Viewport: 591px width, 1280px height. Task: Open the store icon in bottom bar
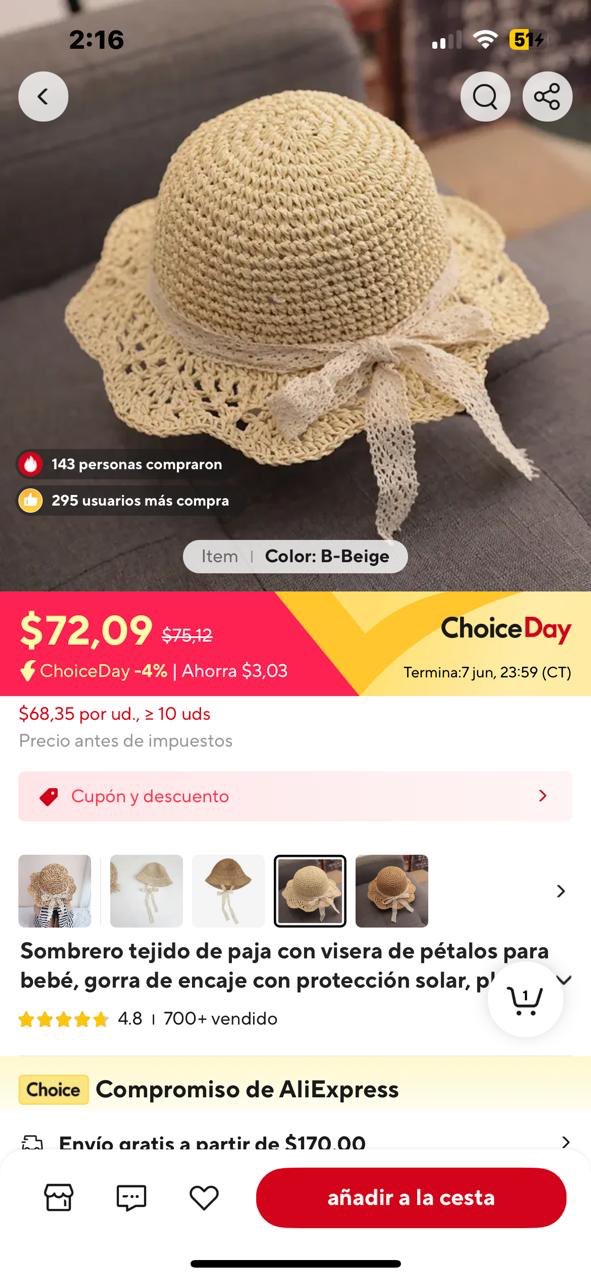coord(59,1197)
